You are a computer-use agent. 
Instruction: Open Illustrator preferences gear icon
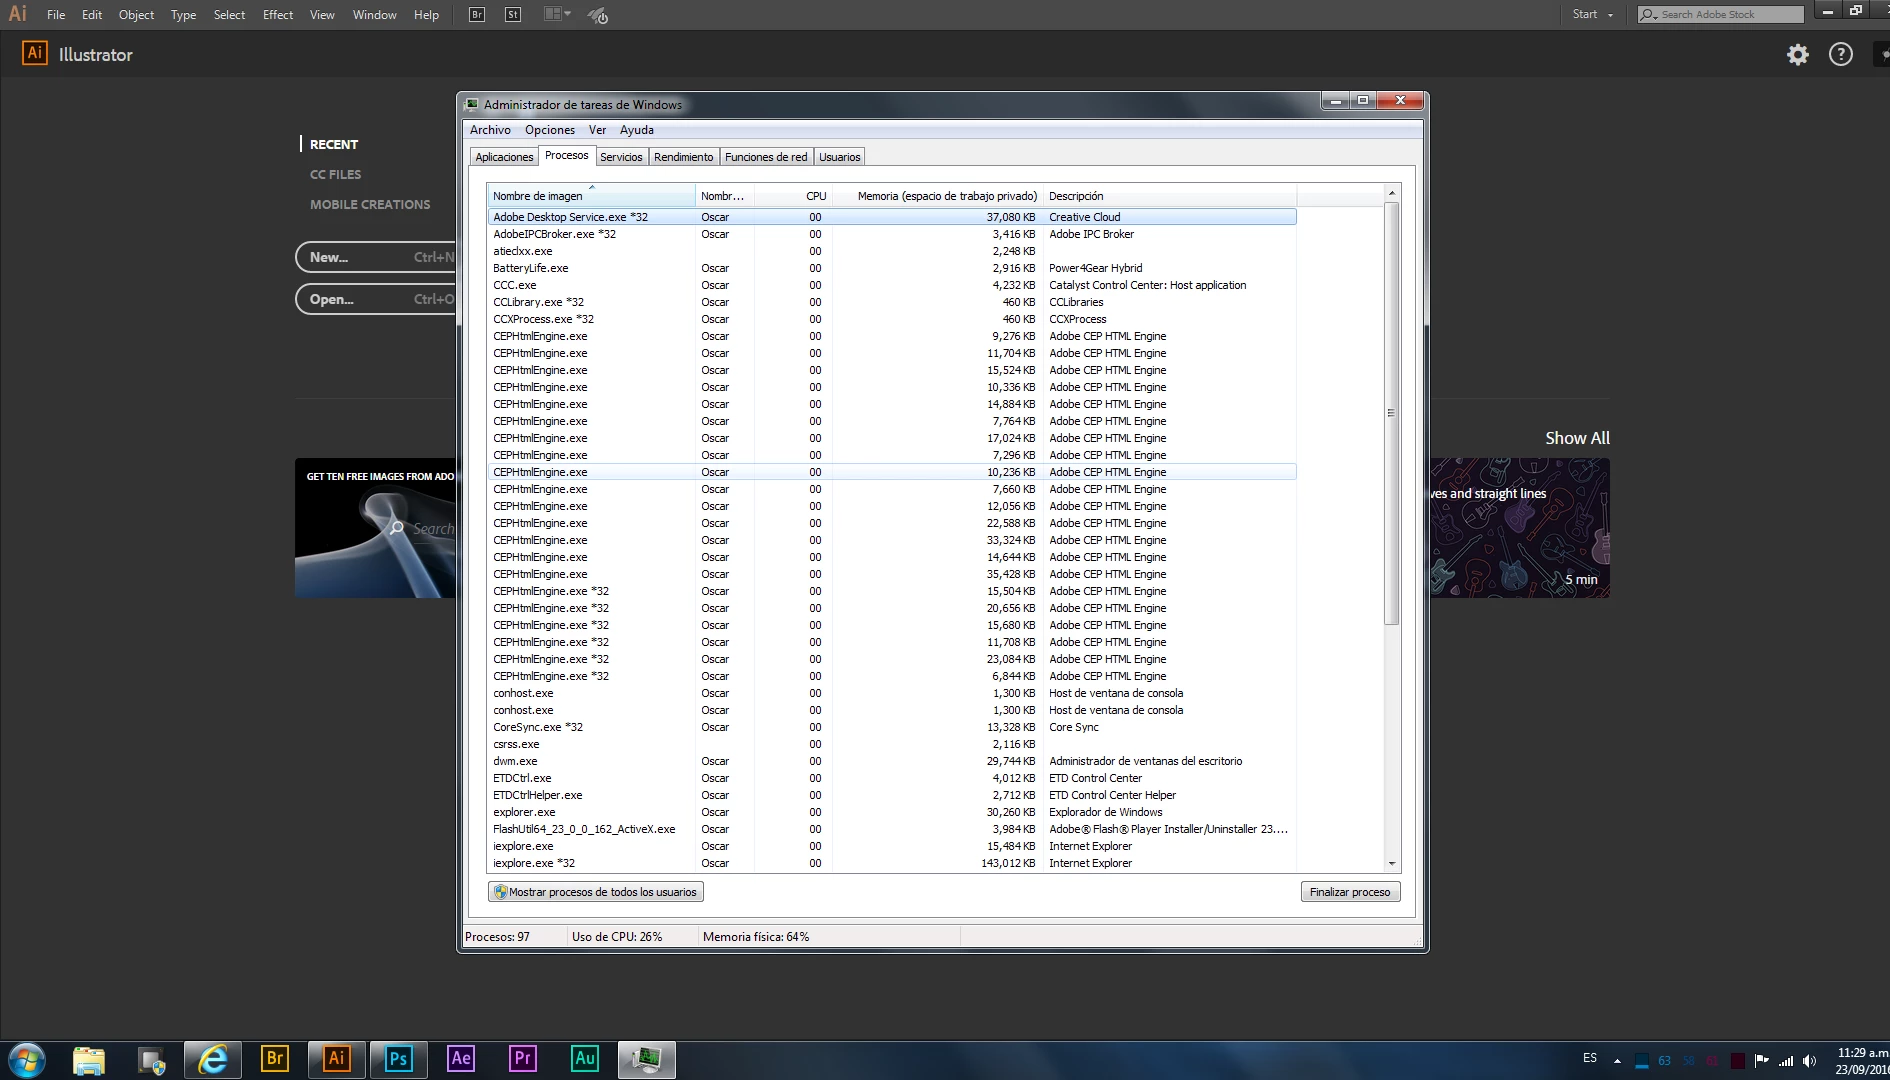coord(1798,55)
